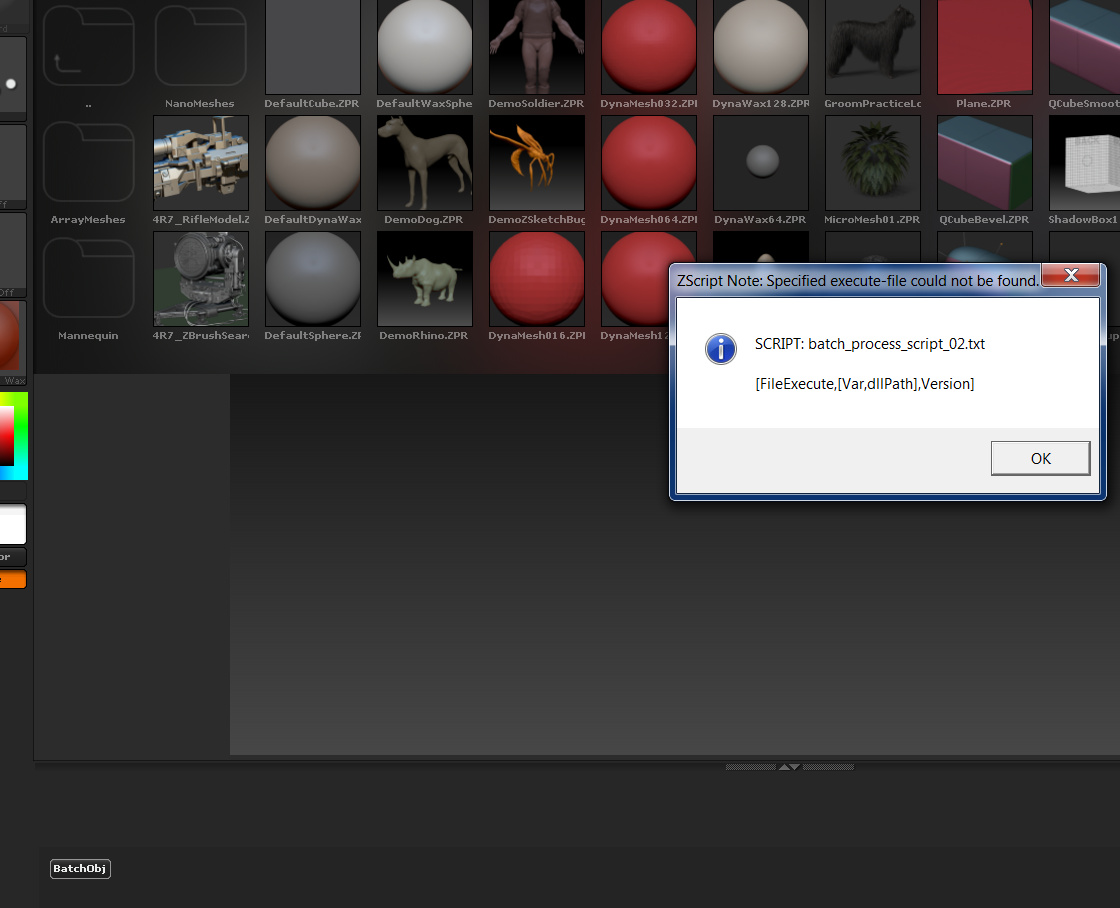Select the DemoDog.ZPR project

(x=425, y=163)
